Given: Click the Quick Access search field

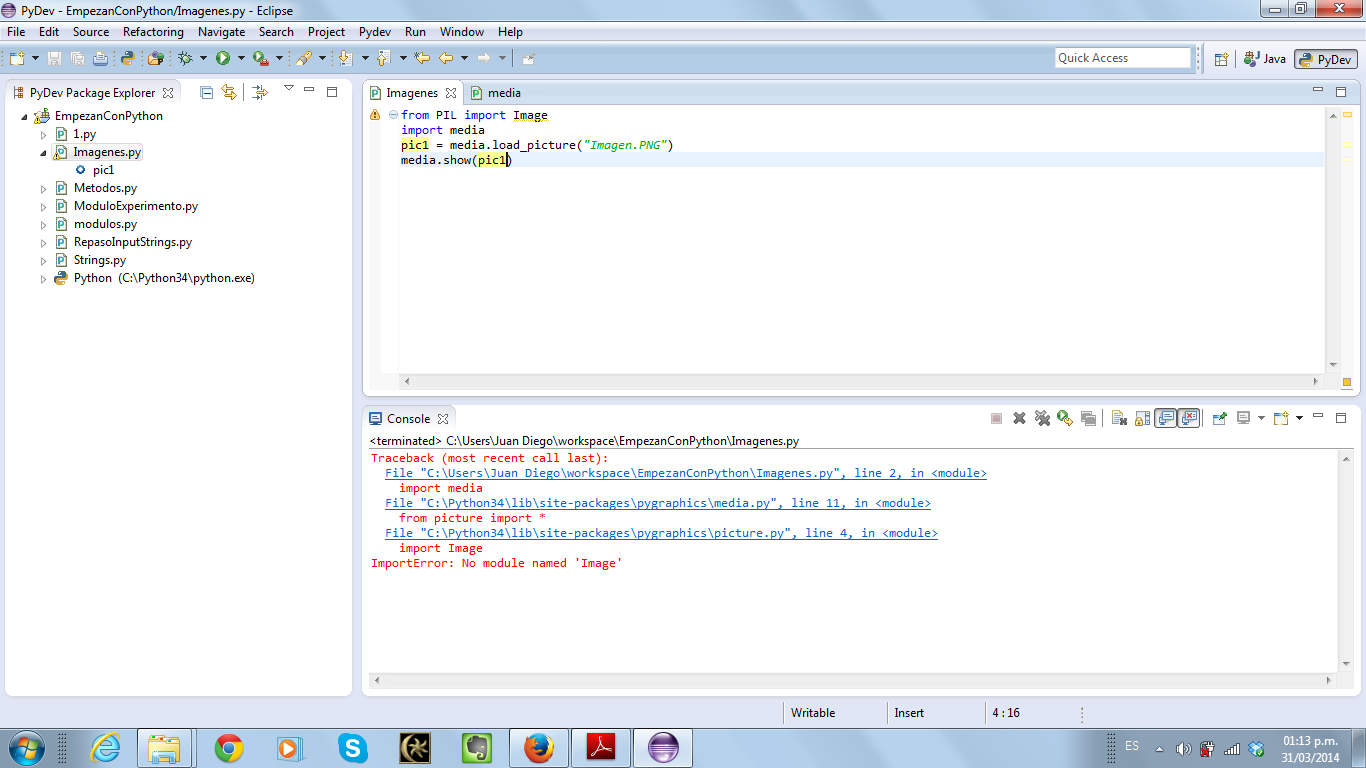Looking at the screenshot, I should (1122, 58).
